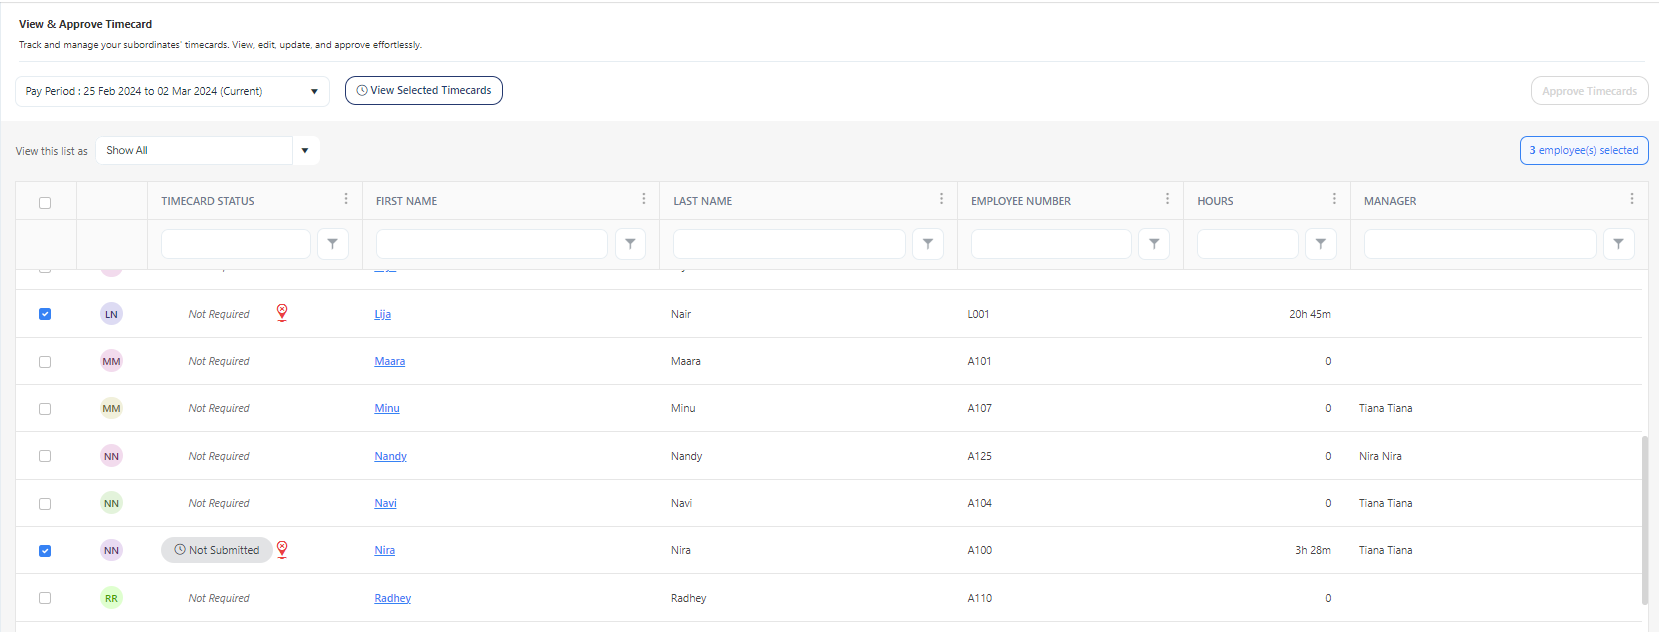The image size is (1659, 632).
Task: Tick the checkbox for Maara
Action: click(x=45, y=362)
